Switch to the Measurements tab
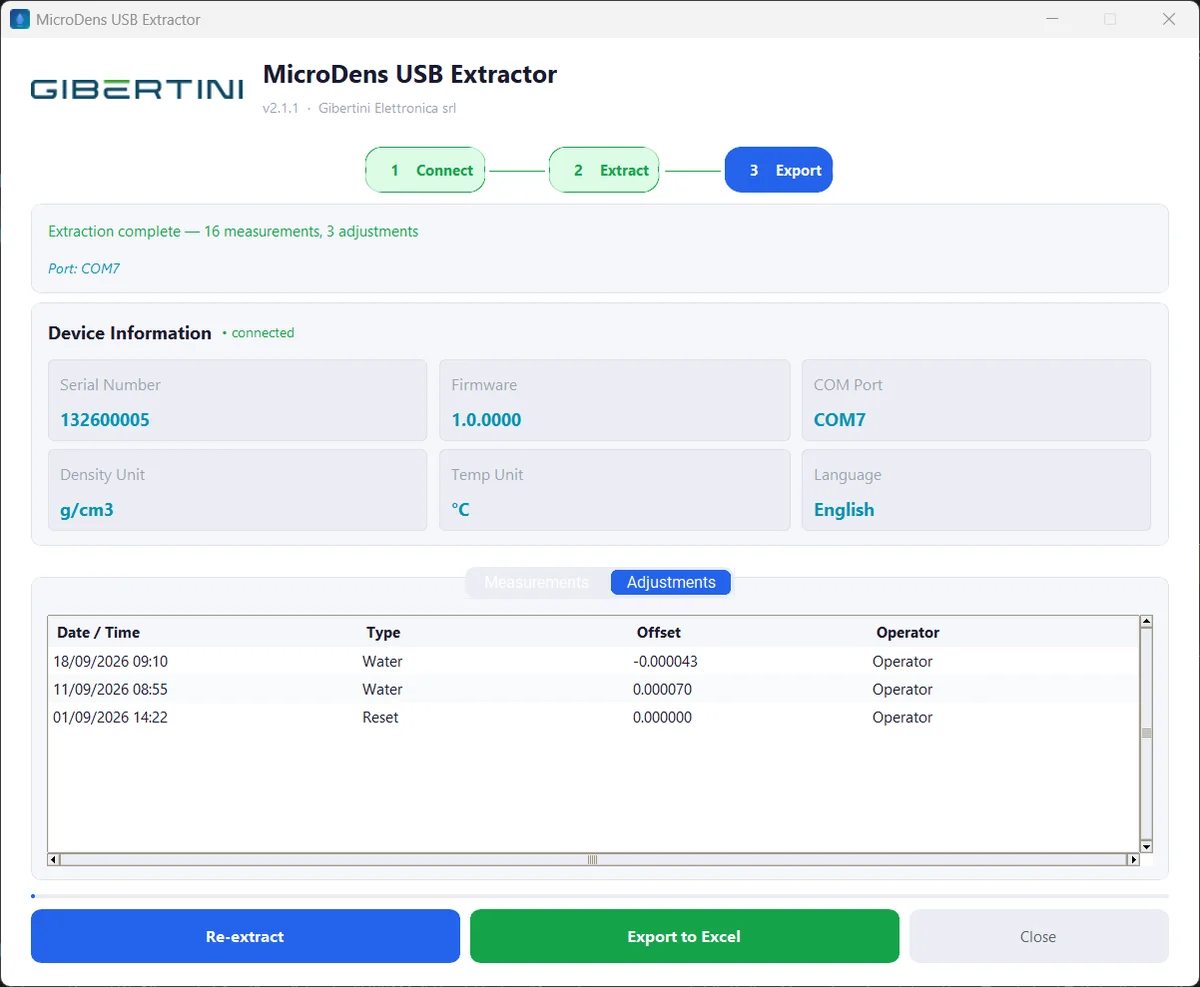This screenshot has height=987, width=1200. (537, 582)
